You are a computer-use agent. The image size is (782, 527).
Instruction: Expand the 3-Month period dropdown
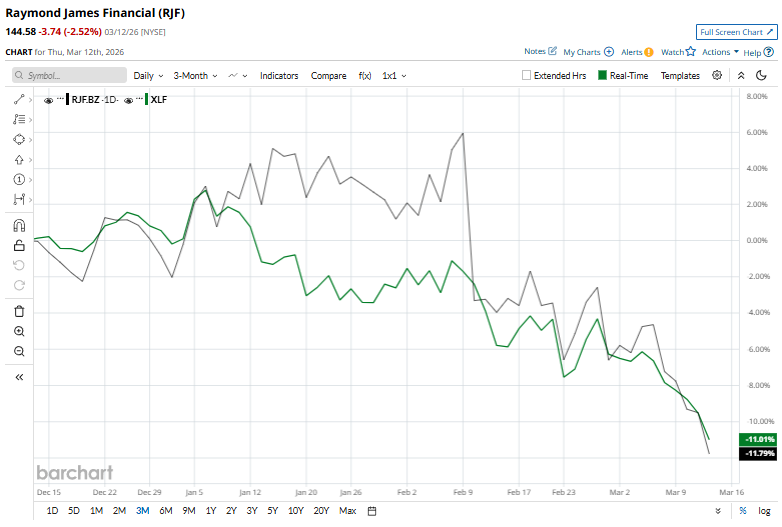[196, 75]
